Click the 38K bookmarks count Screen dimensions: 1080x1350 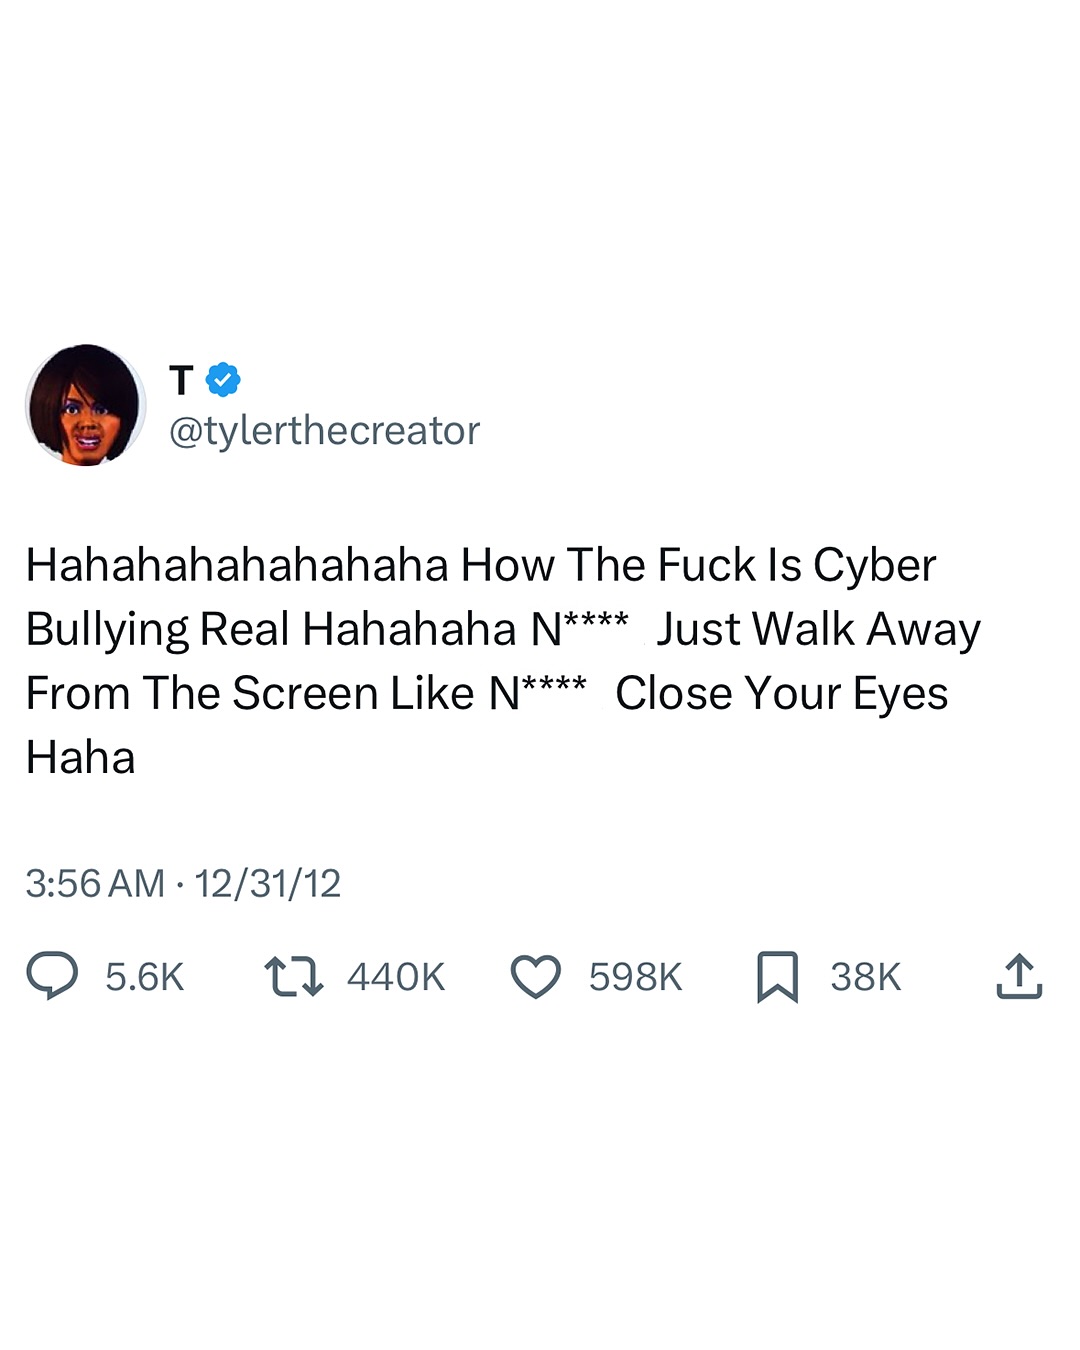(866, 977)
